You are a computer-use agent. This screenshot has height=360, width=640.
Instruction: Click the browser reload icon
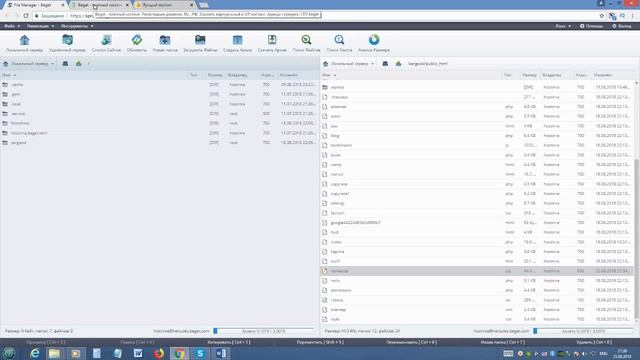pyautogui.click(x=26, y=16)
